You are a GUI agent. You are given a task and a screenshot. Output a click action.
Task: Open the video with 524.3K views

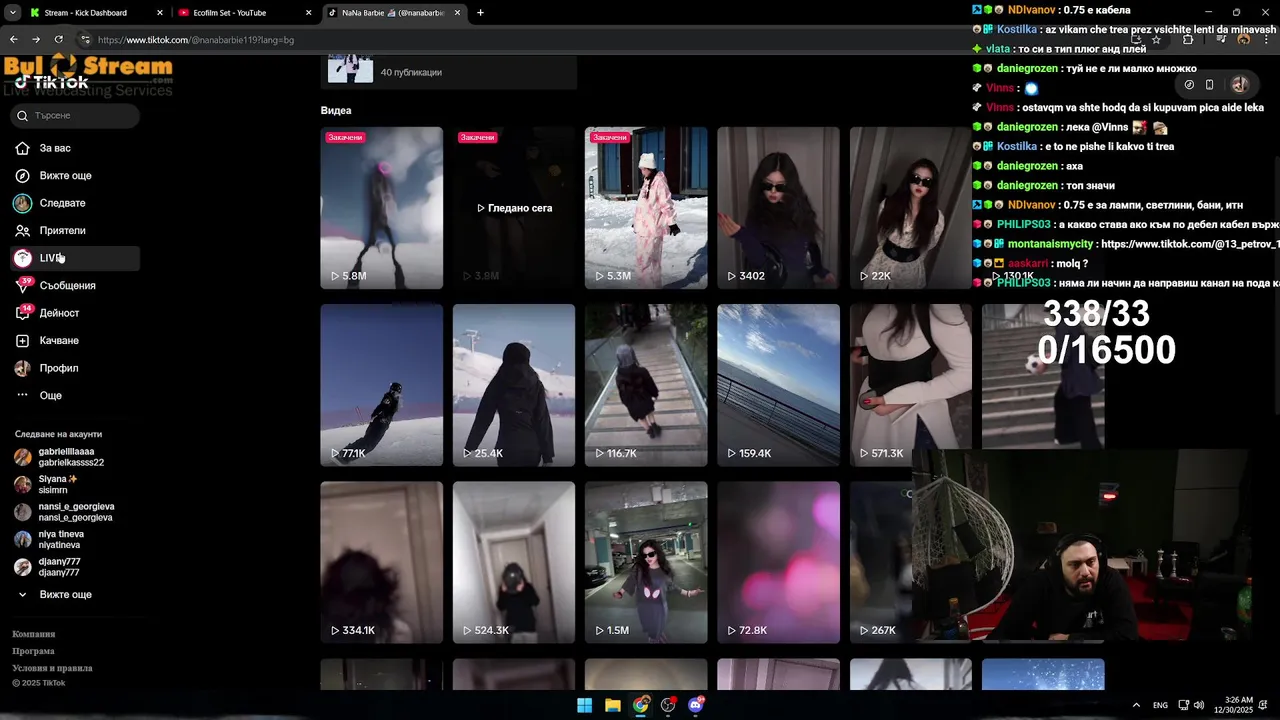(x=514, y=562)
